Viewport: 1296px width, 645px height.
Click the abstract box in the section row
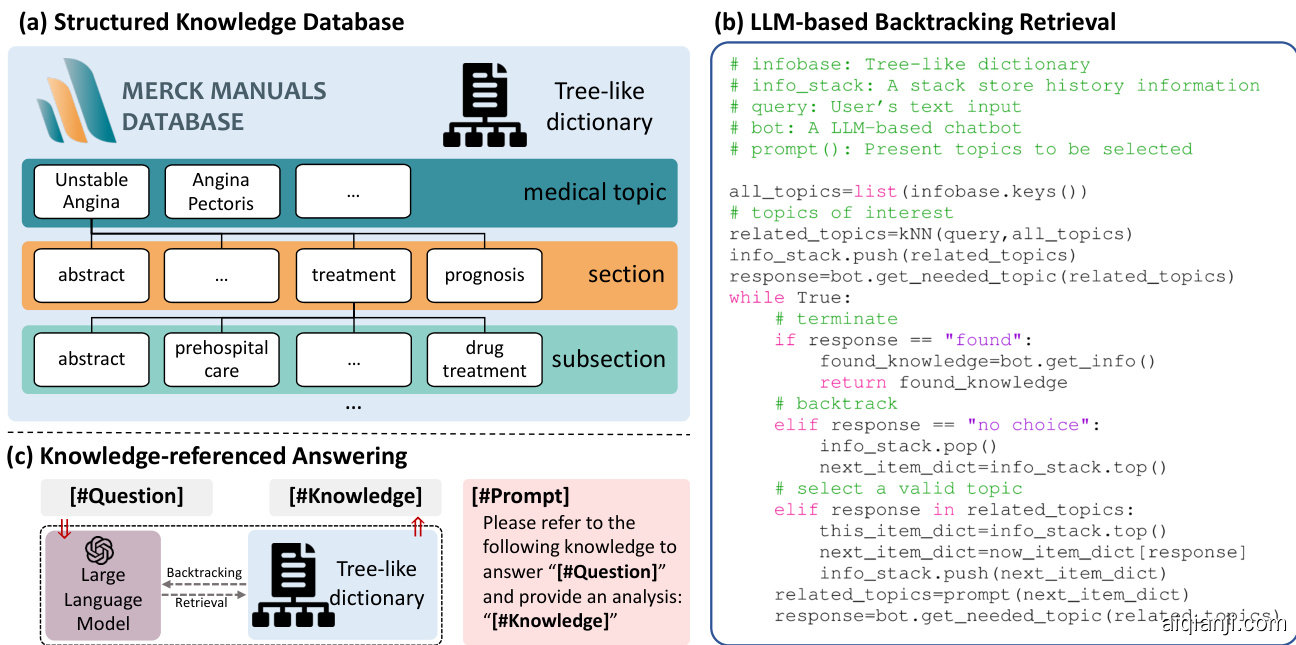click(91, 275)
